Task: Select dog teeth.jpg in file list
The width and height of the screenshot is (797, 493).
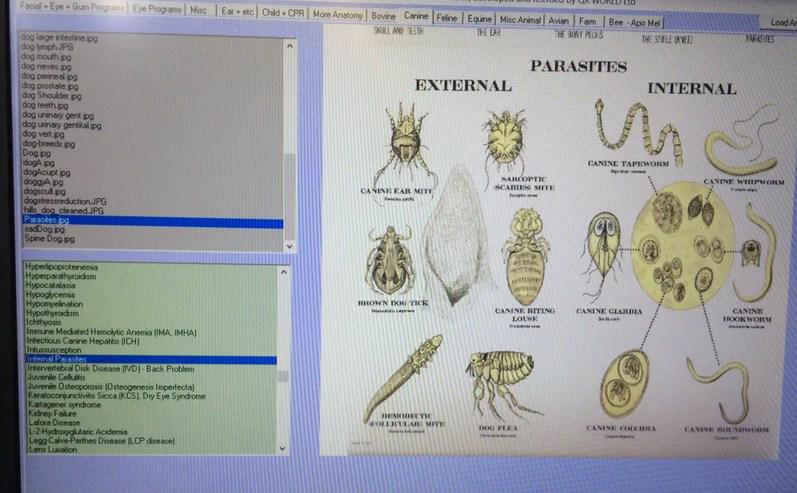Action: [x=44, y=105]
